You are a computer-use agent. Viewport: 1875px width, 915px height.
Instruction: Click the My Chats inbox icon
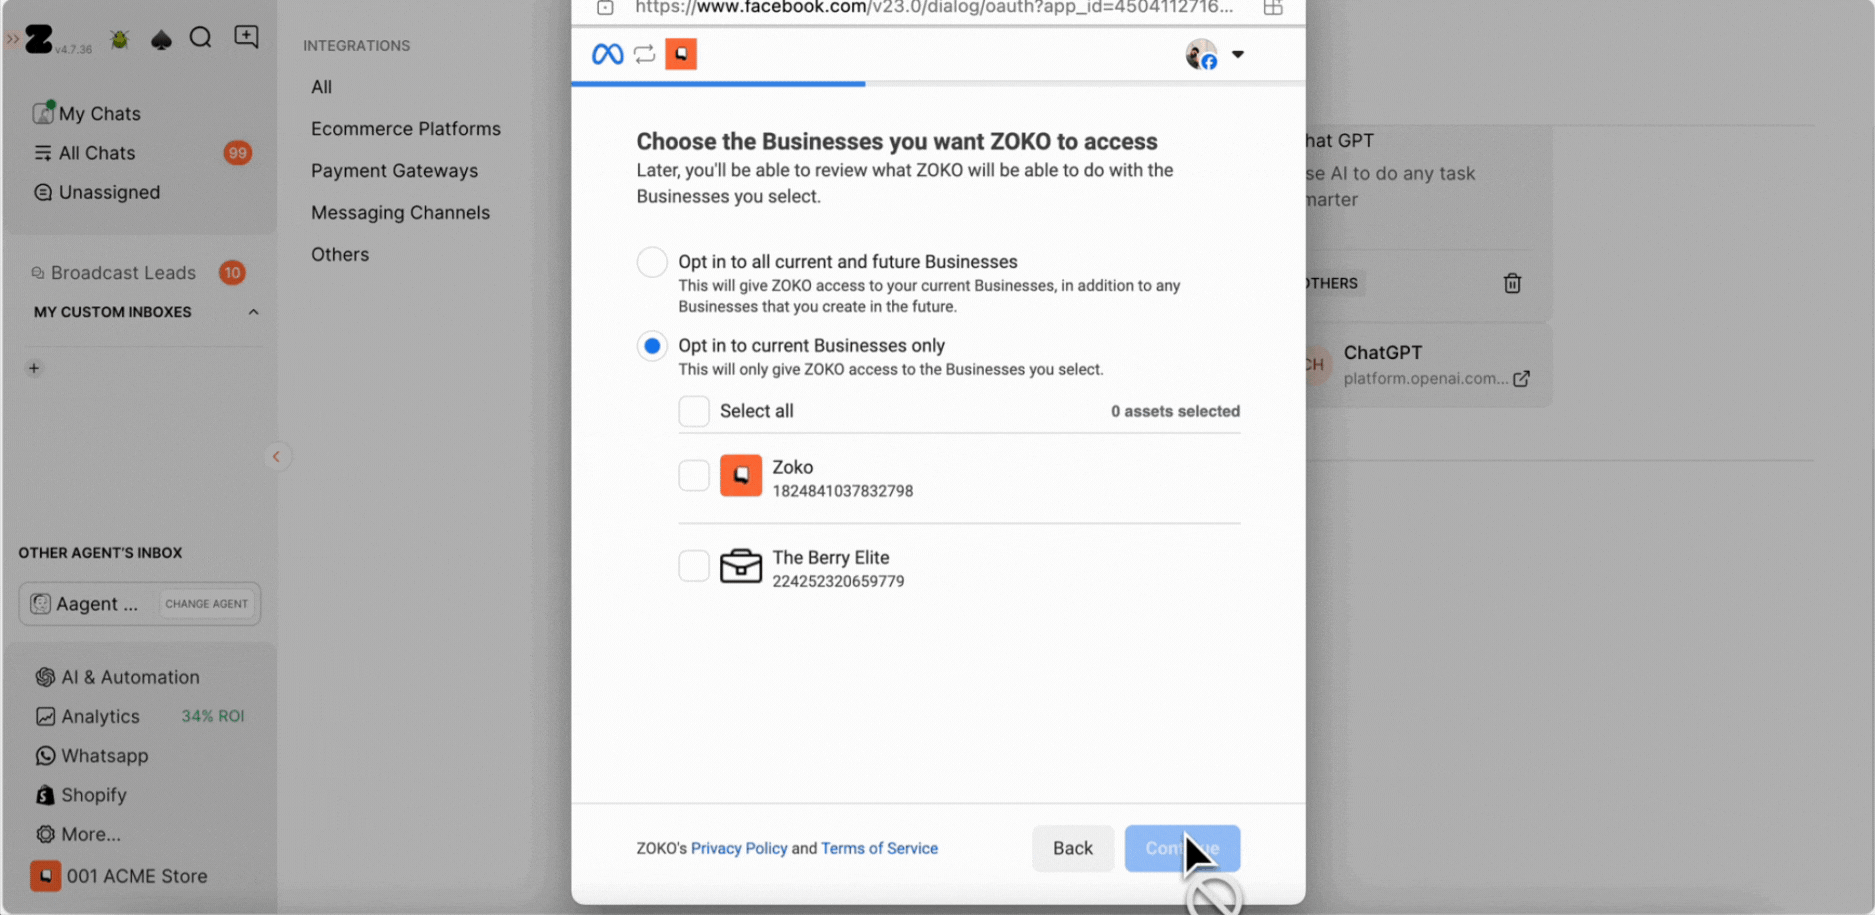[x=43, y=113]
